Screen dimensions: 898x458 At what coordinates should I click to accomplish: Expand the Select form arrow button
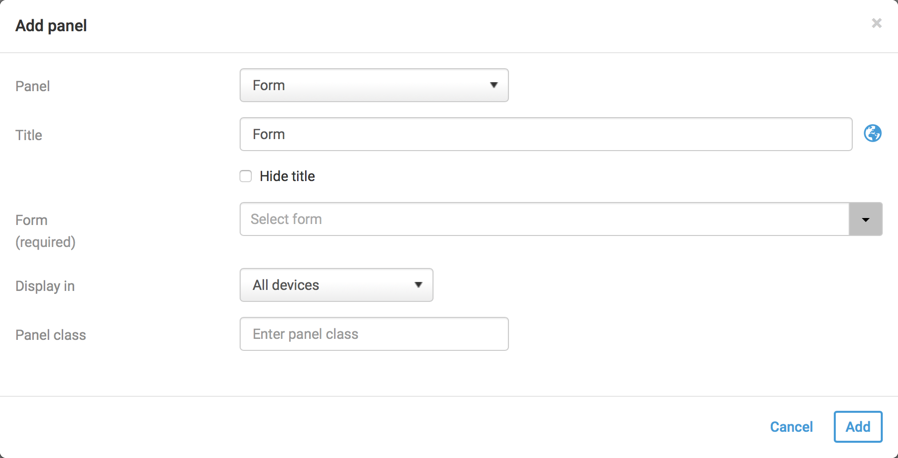pyautogui.click(x=865, y=219)
